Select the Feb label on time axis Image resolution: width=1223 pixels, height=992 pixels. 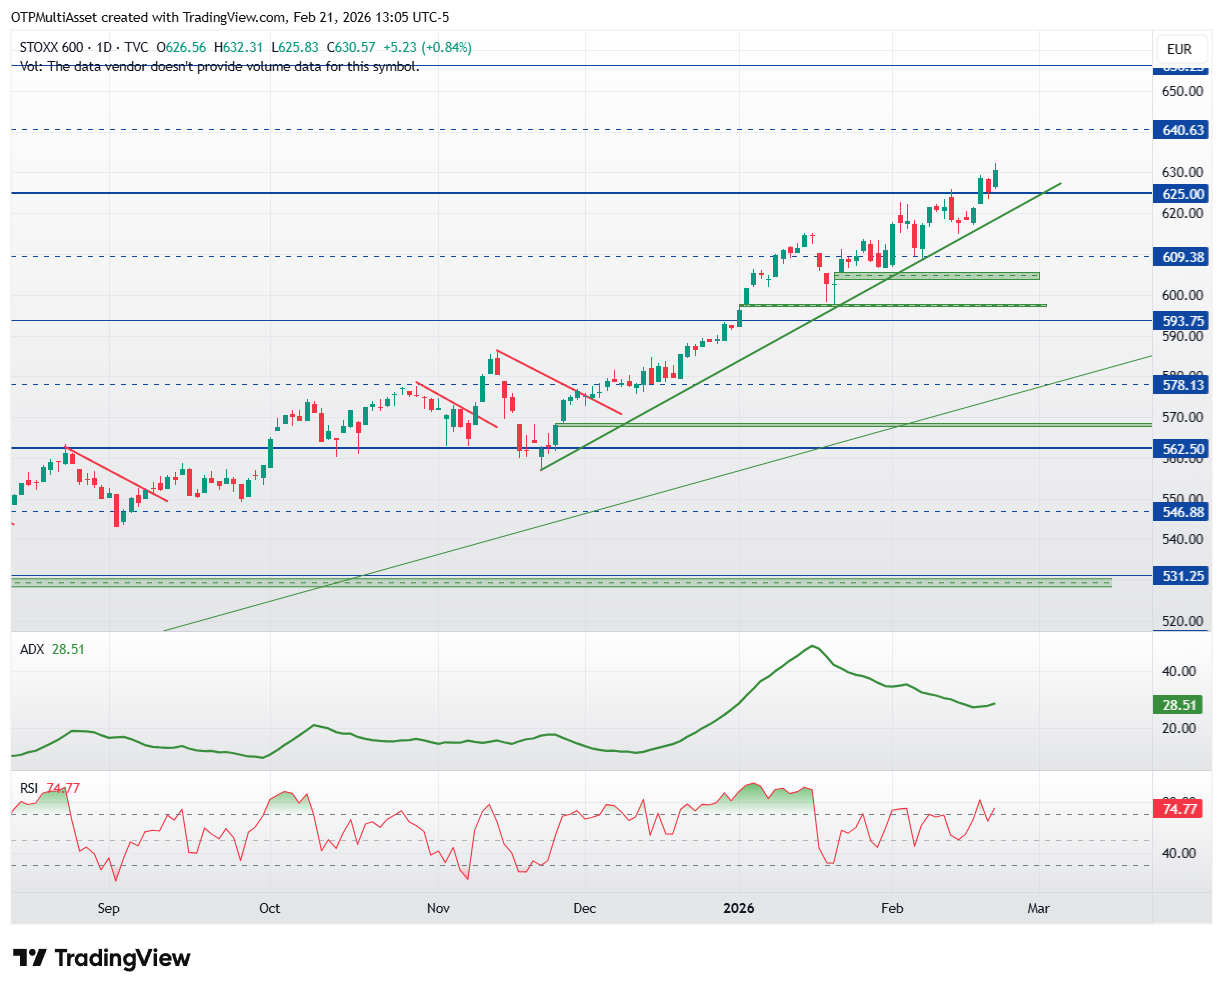pos(892,908)
